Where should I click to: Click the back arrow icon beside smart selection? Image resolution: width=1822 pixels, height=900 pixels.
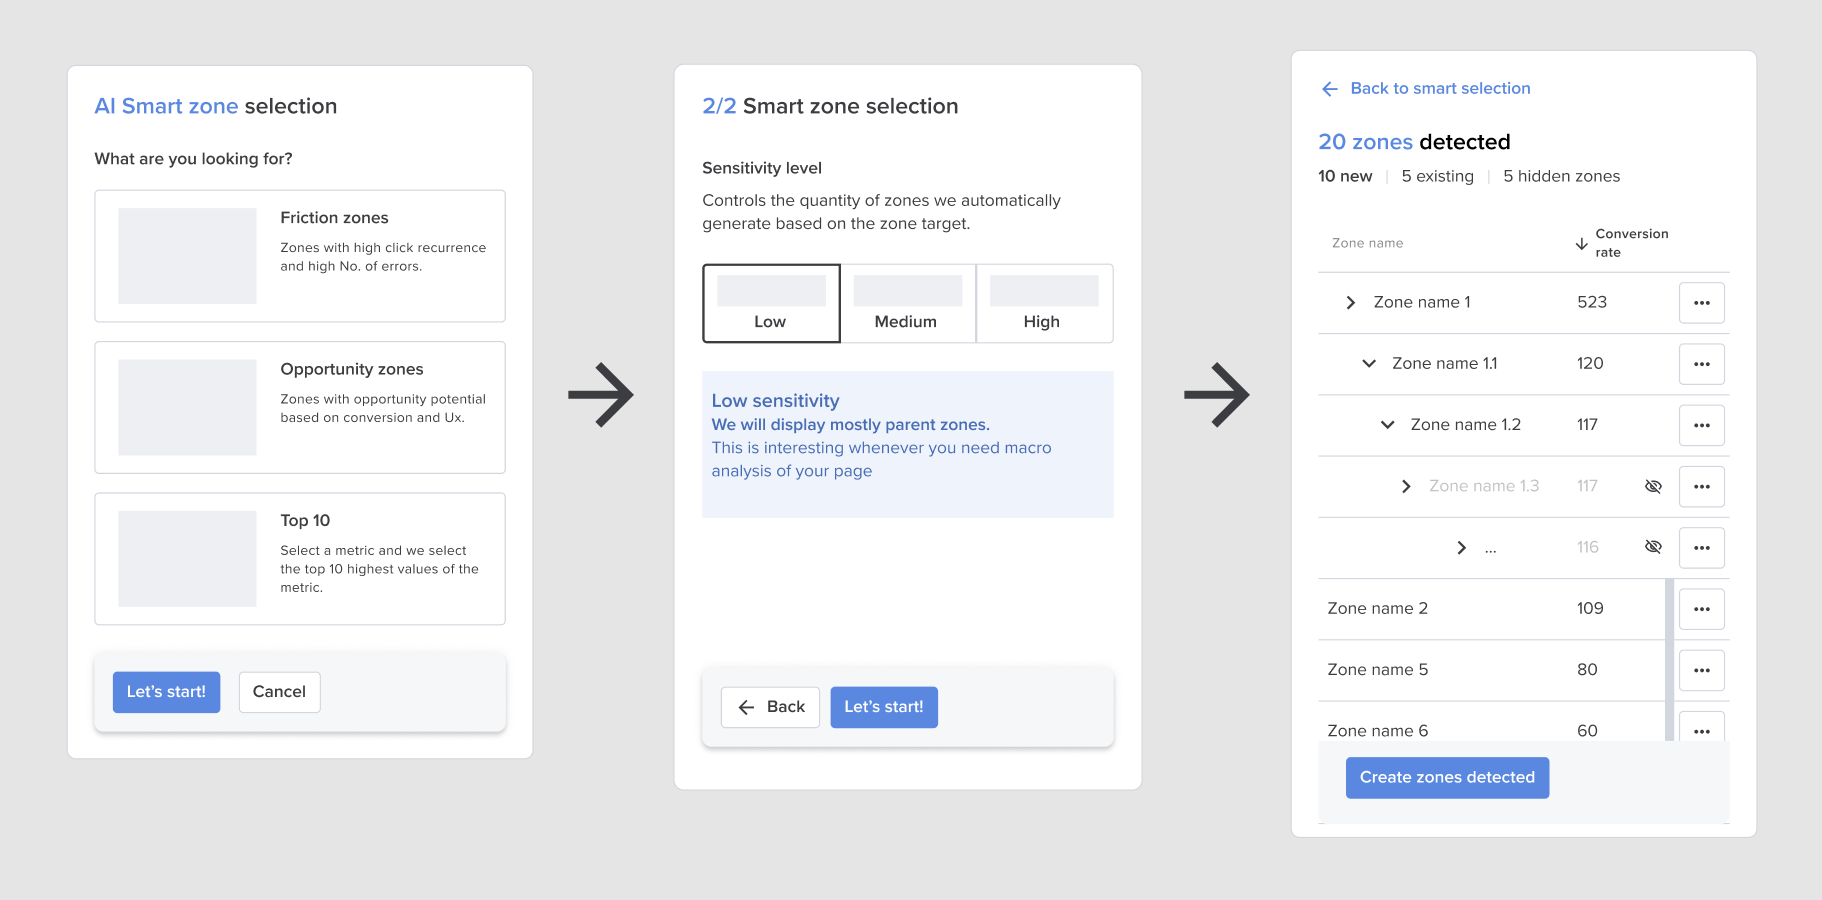1329,89
